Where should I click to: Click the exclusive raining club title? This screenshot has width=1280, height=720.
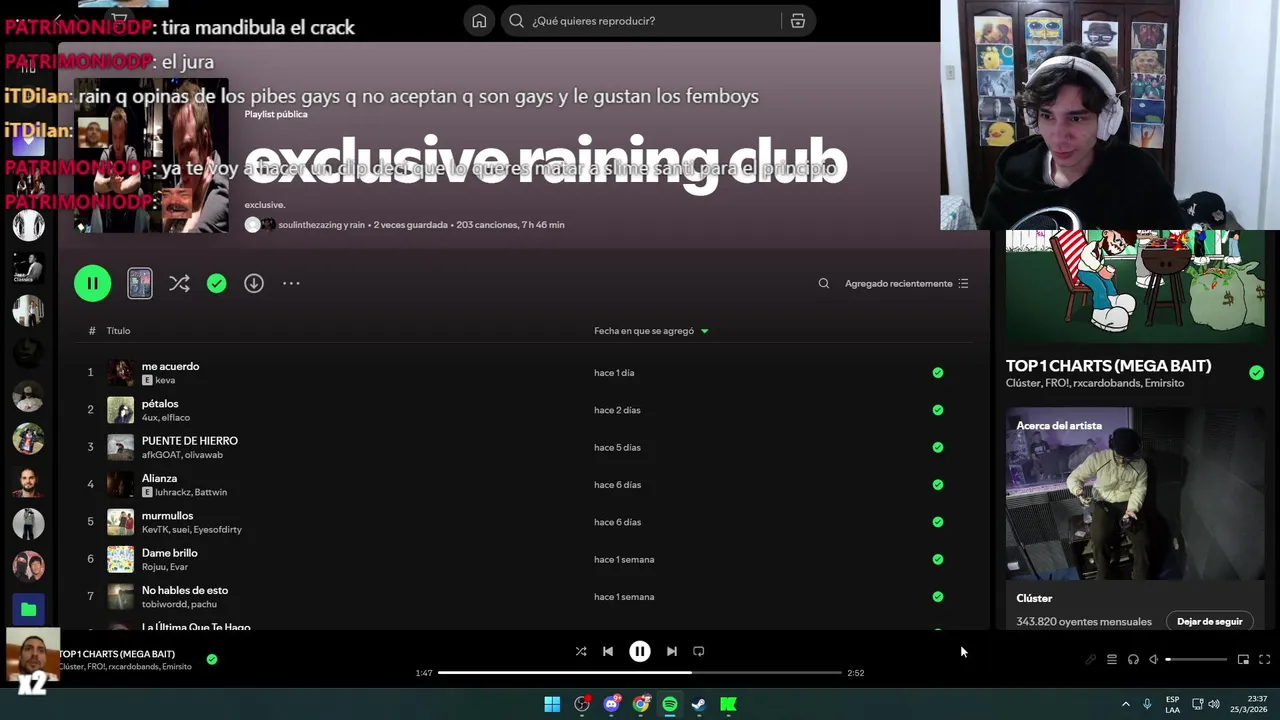point(545,161)
